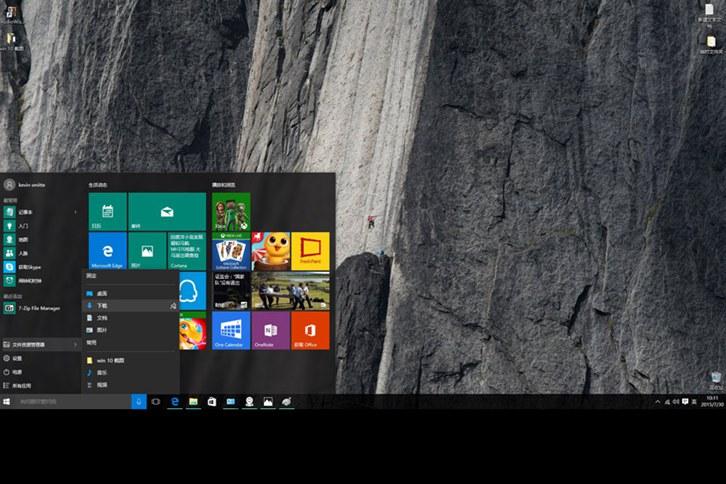Screen dimensions: 726x484
Task: Unpin Downloads using the pin icon
Action: click(173, 306)
